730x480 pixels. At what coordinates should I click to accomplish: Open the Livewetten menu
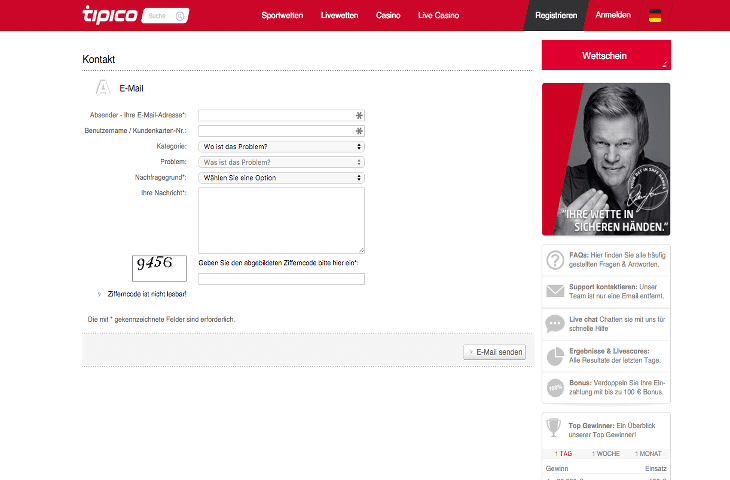[x=339, y=15]
